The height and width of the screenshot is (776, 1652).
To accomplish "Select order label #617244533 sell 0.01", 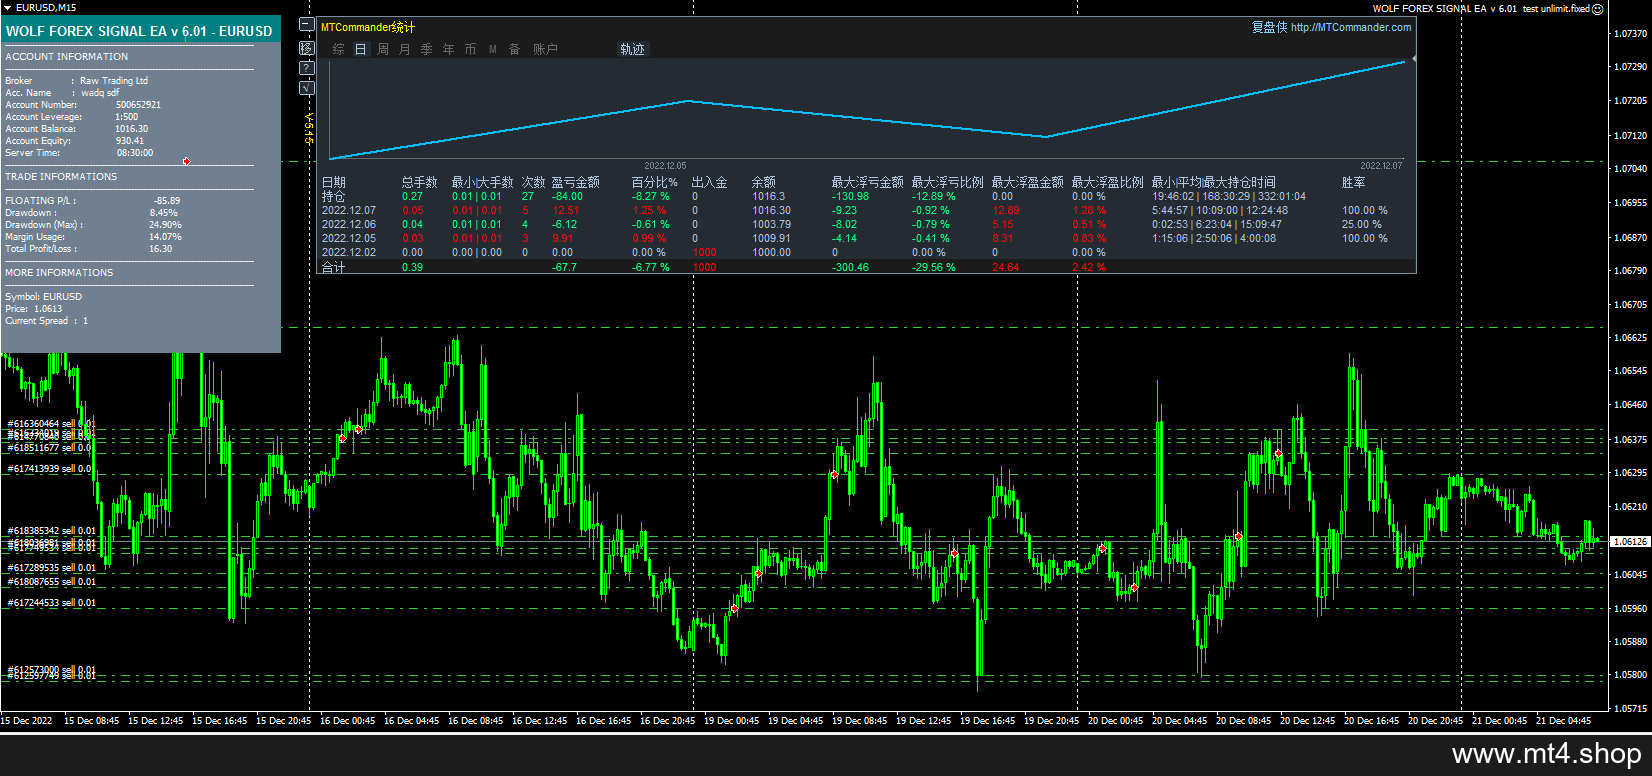I will [52, 603].
